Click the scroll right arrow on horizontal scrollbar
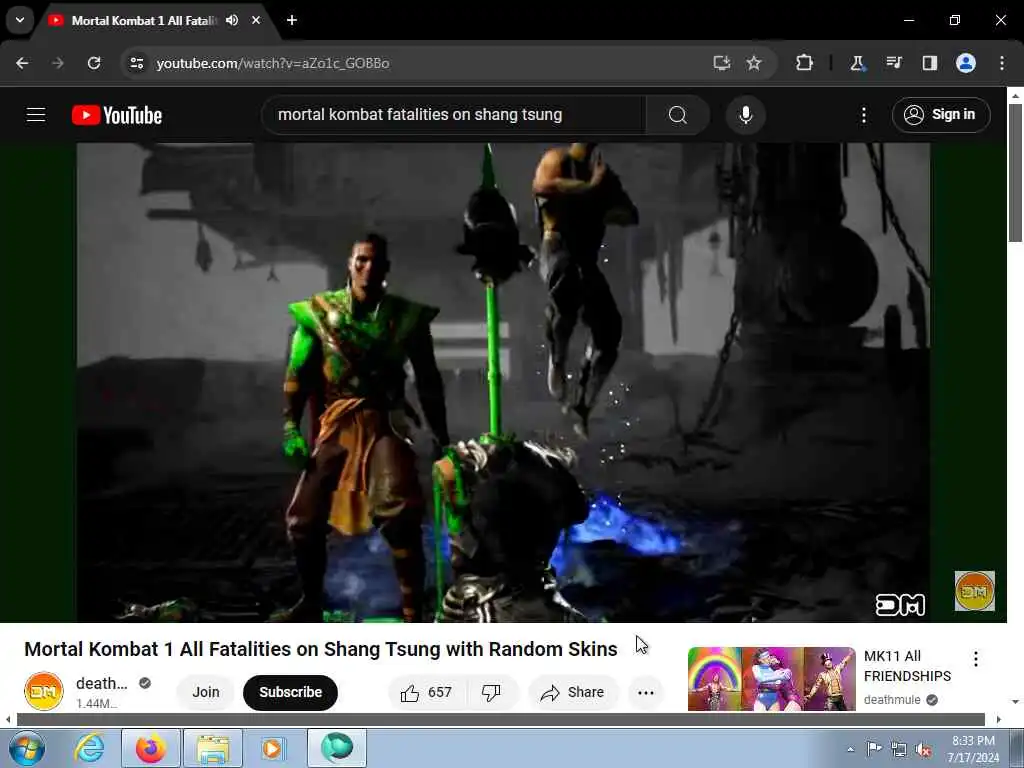1024x768 pixels. (x=999, y=719)
